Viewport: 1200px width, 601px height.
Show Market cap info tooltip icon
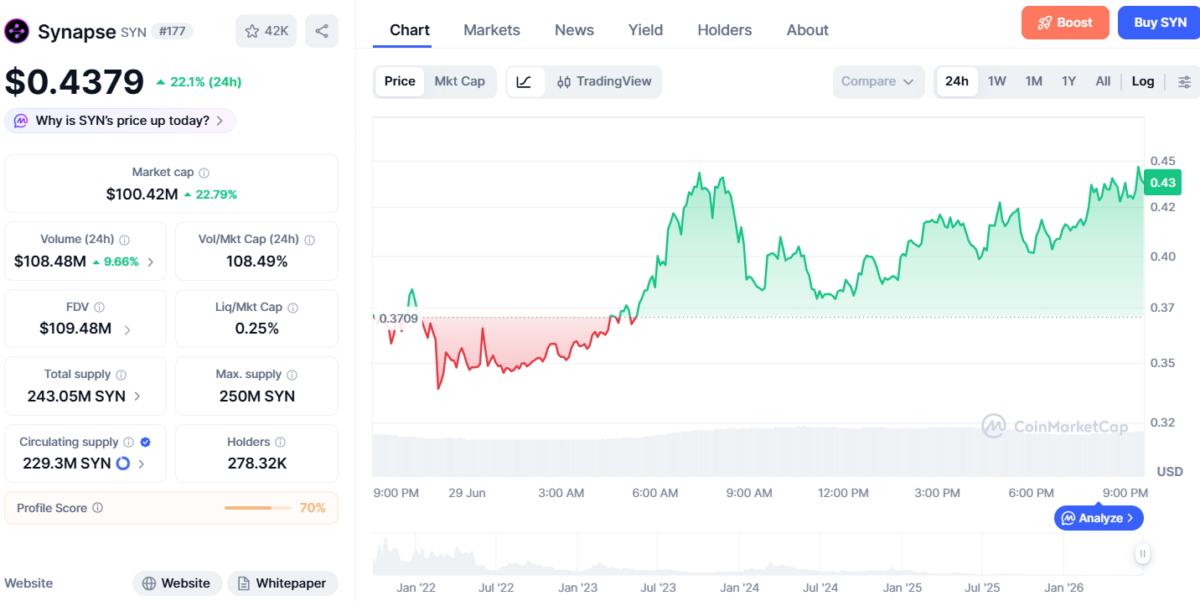204,173
